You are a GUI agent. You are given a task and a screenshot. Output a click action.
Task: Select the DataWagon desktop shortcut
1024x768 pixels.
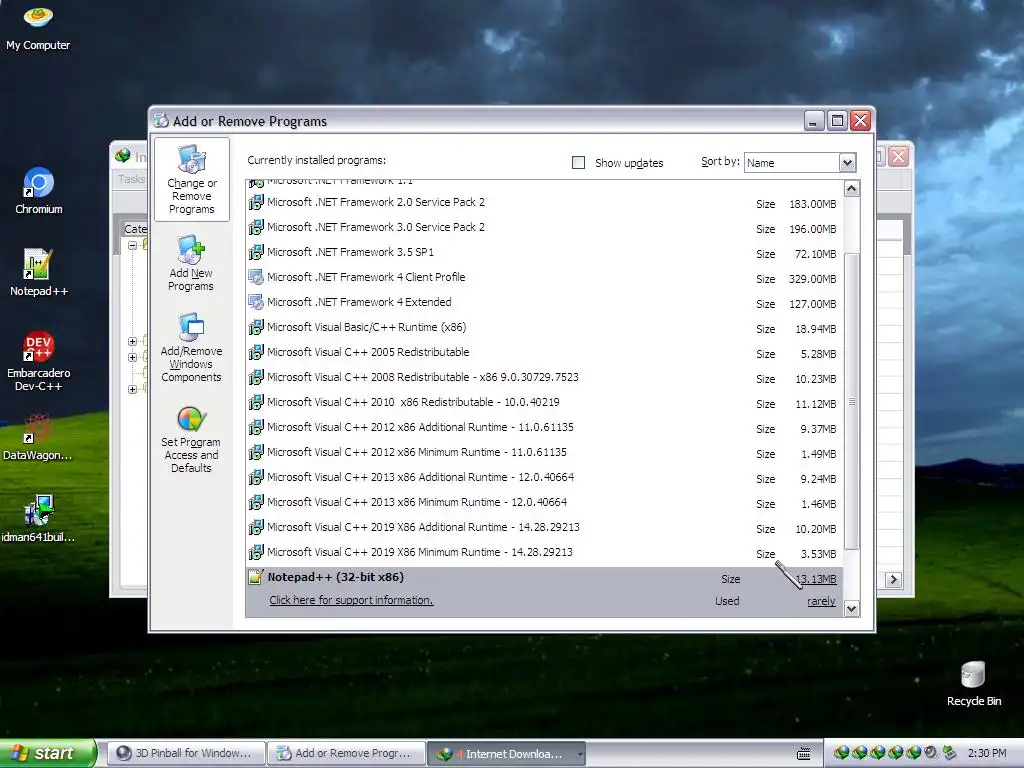tap(38, 438)
